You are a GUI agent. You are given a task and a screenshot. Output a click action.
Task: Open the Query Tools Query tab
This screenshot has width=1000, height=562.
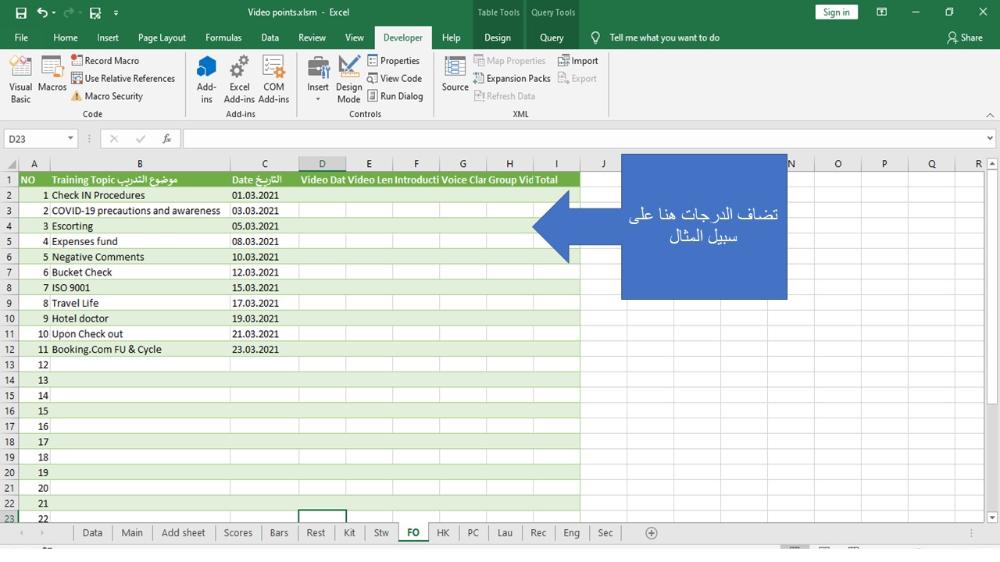[552, 38]
